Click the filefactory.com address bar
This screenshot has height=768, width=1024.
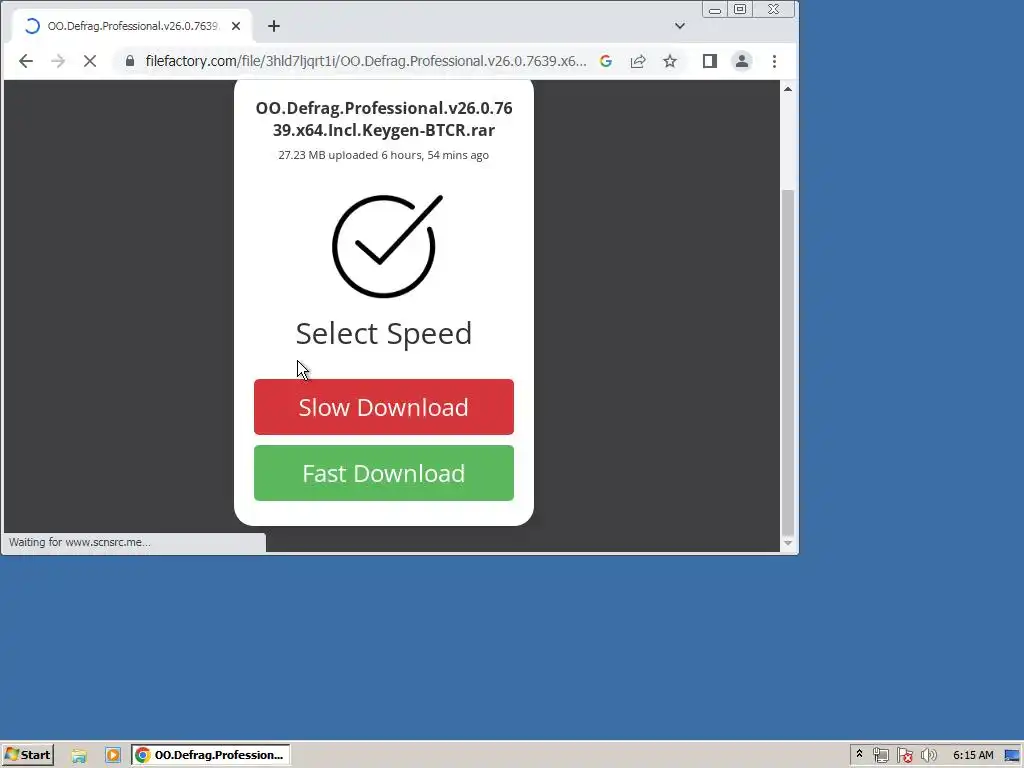pos(366,61)
